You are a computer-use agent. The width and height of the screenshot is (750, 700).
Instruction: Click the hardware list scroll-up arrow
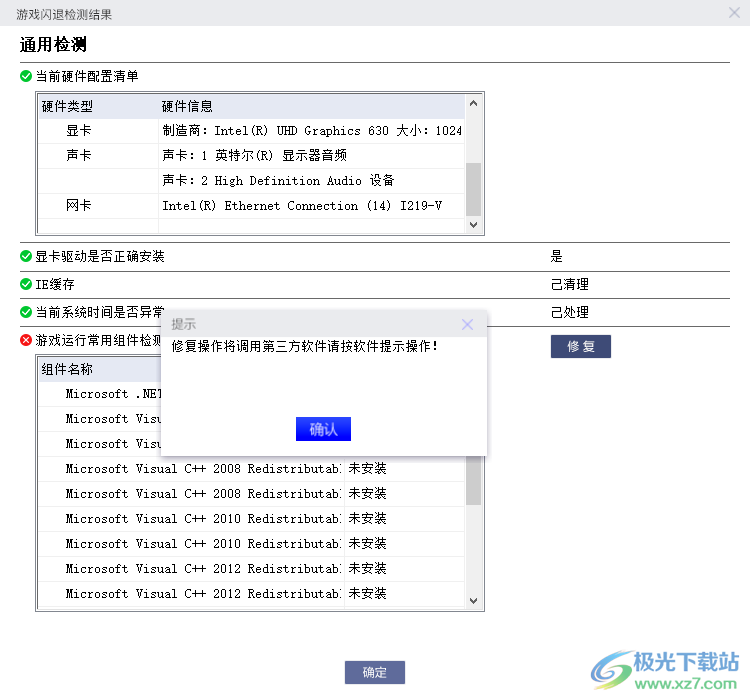[x=474, y=103]
